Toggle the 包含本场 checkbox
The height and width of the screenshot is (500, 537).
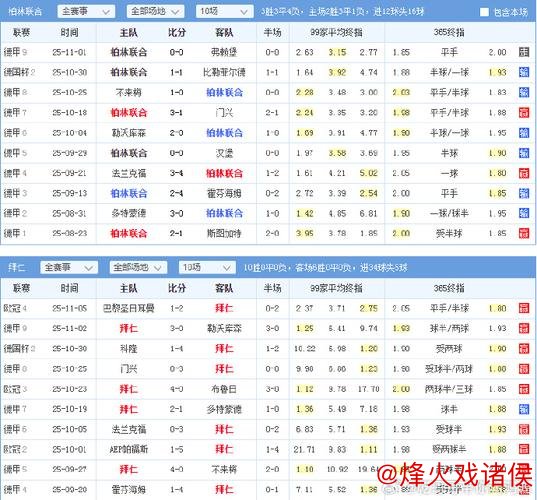point(484,12)
